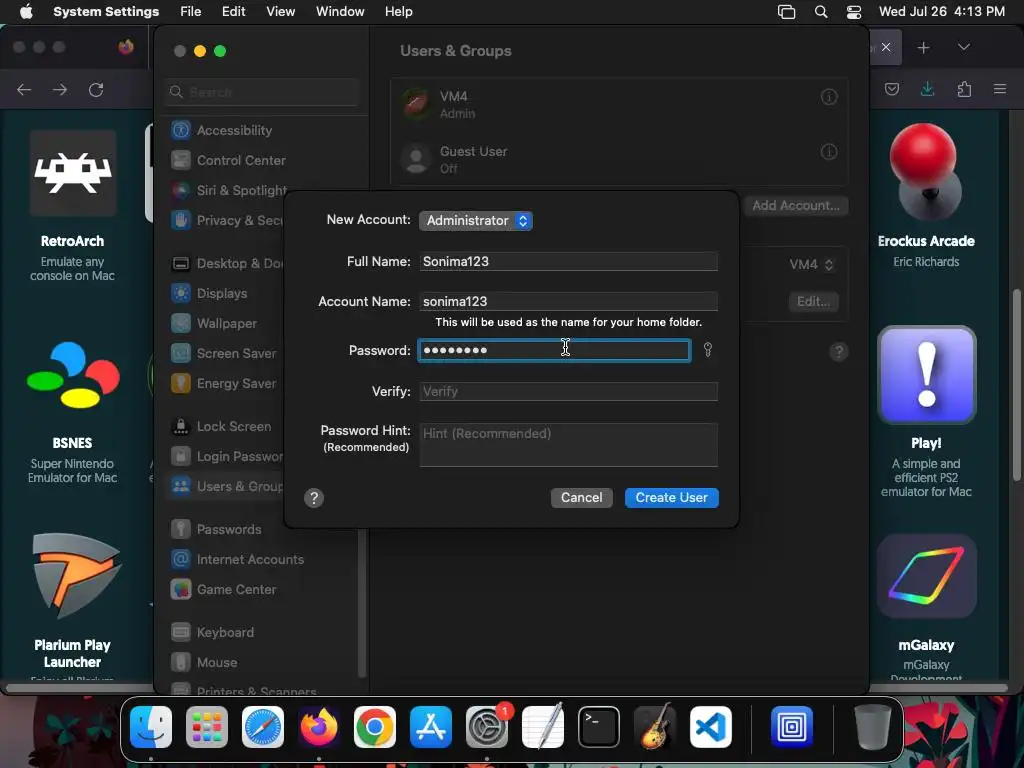Screen dimensions: 1024x768
Task: Launch Finder from the Dock
Action: click(151, 727)
